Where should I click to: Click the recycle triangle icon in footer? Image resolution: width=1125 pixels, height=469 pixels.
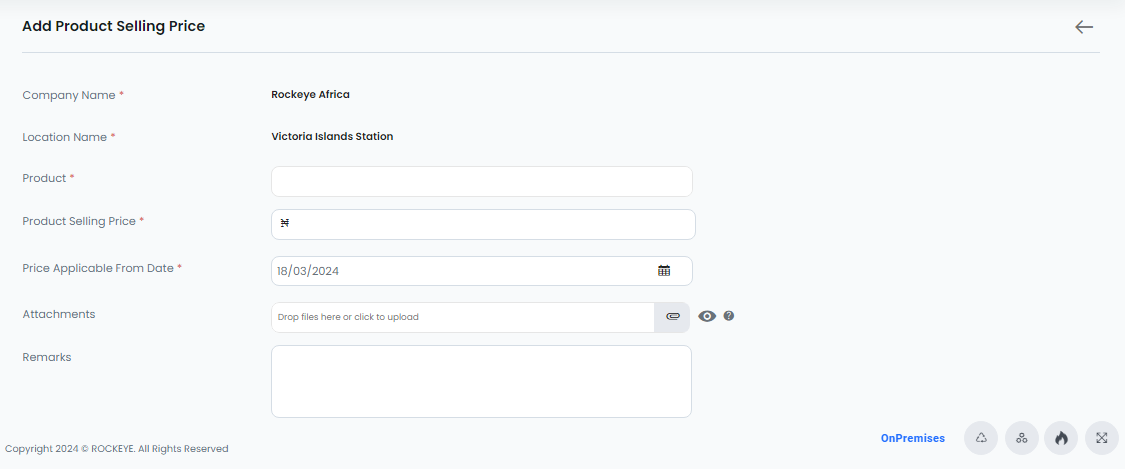[981, 437]
